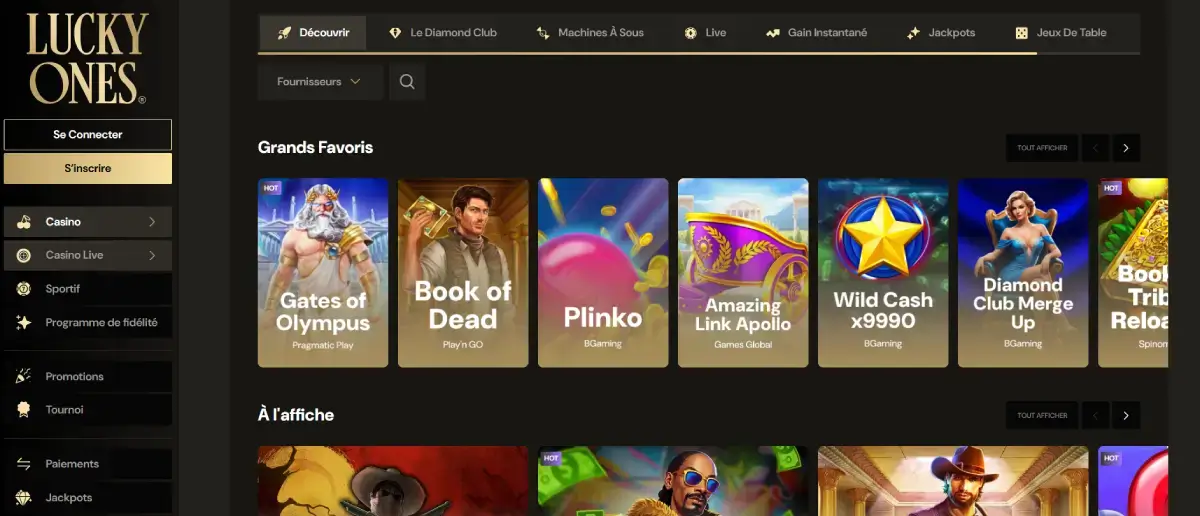Viewport: 1200px width, 516px height.
Task: Open the Gates of Olympus game tile
Action: tap(323, 272)
